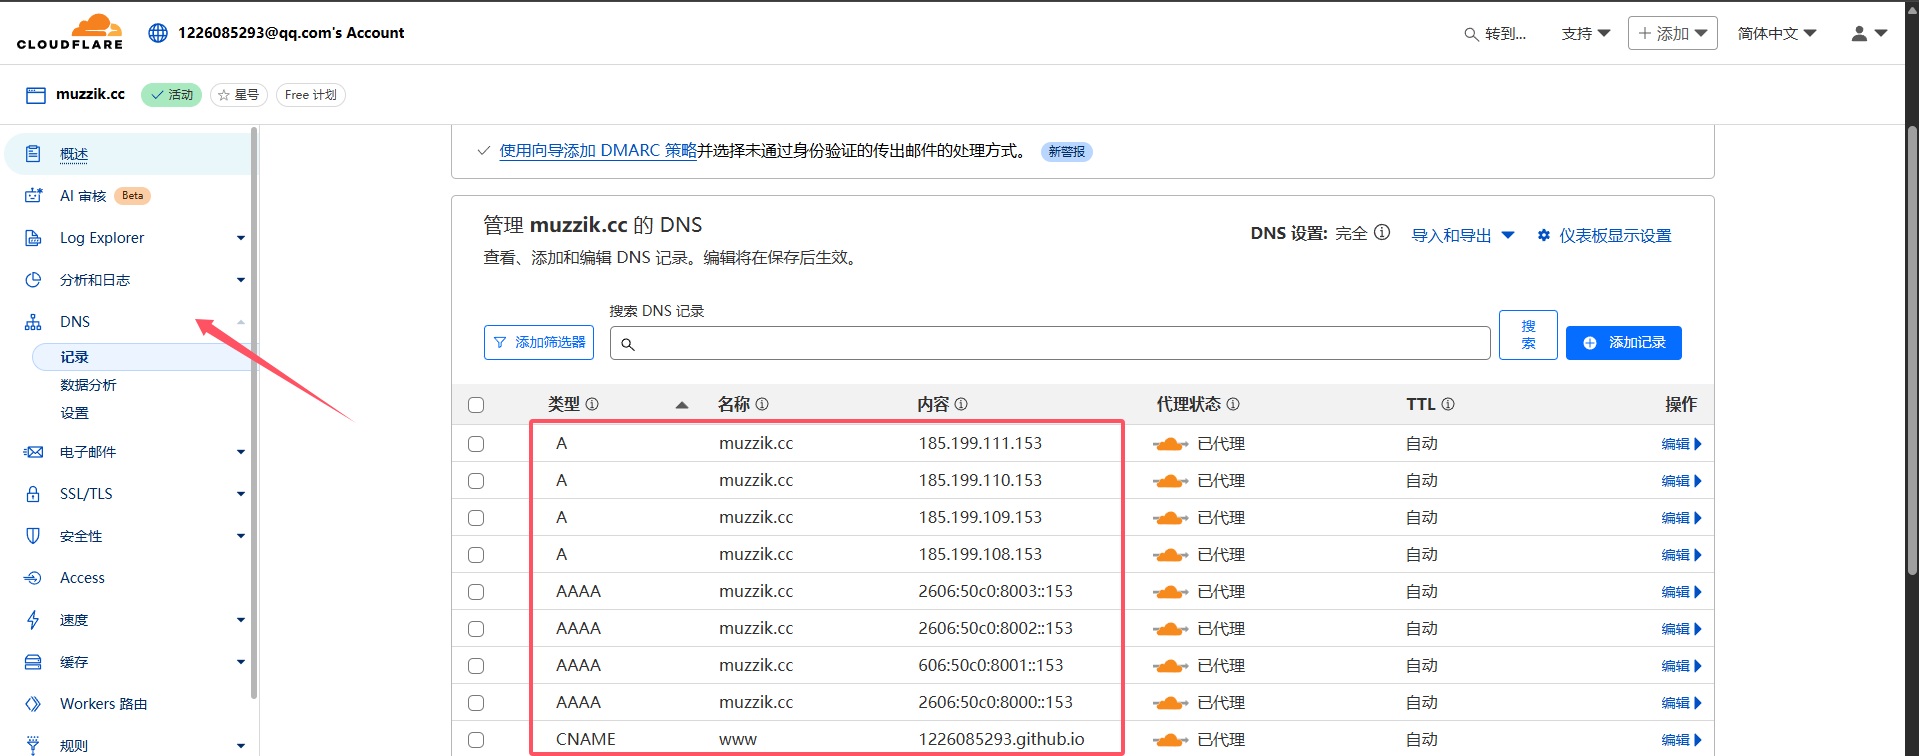This screenshot has height=756, width=1919.
Task: Open the 简体中文 language dropdown
Action: (1777, 33)
